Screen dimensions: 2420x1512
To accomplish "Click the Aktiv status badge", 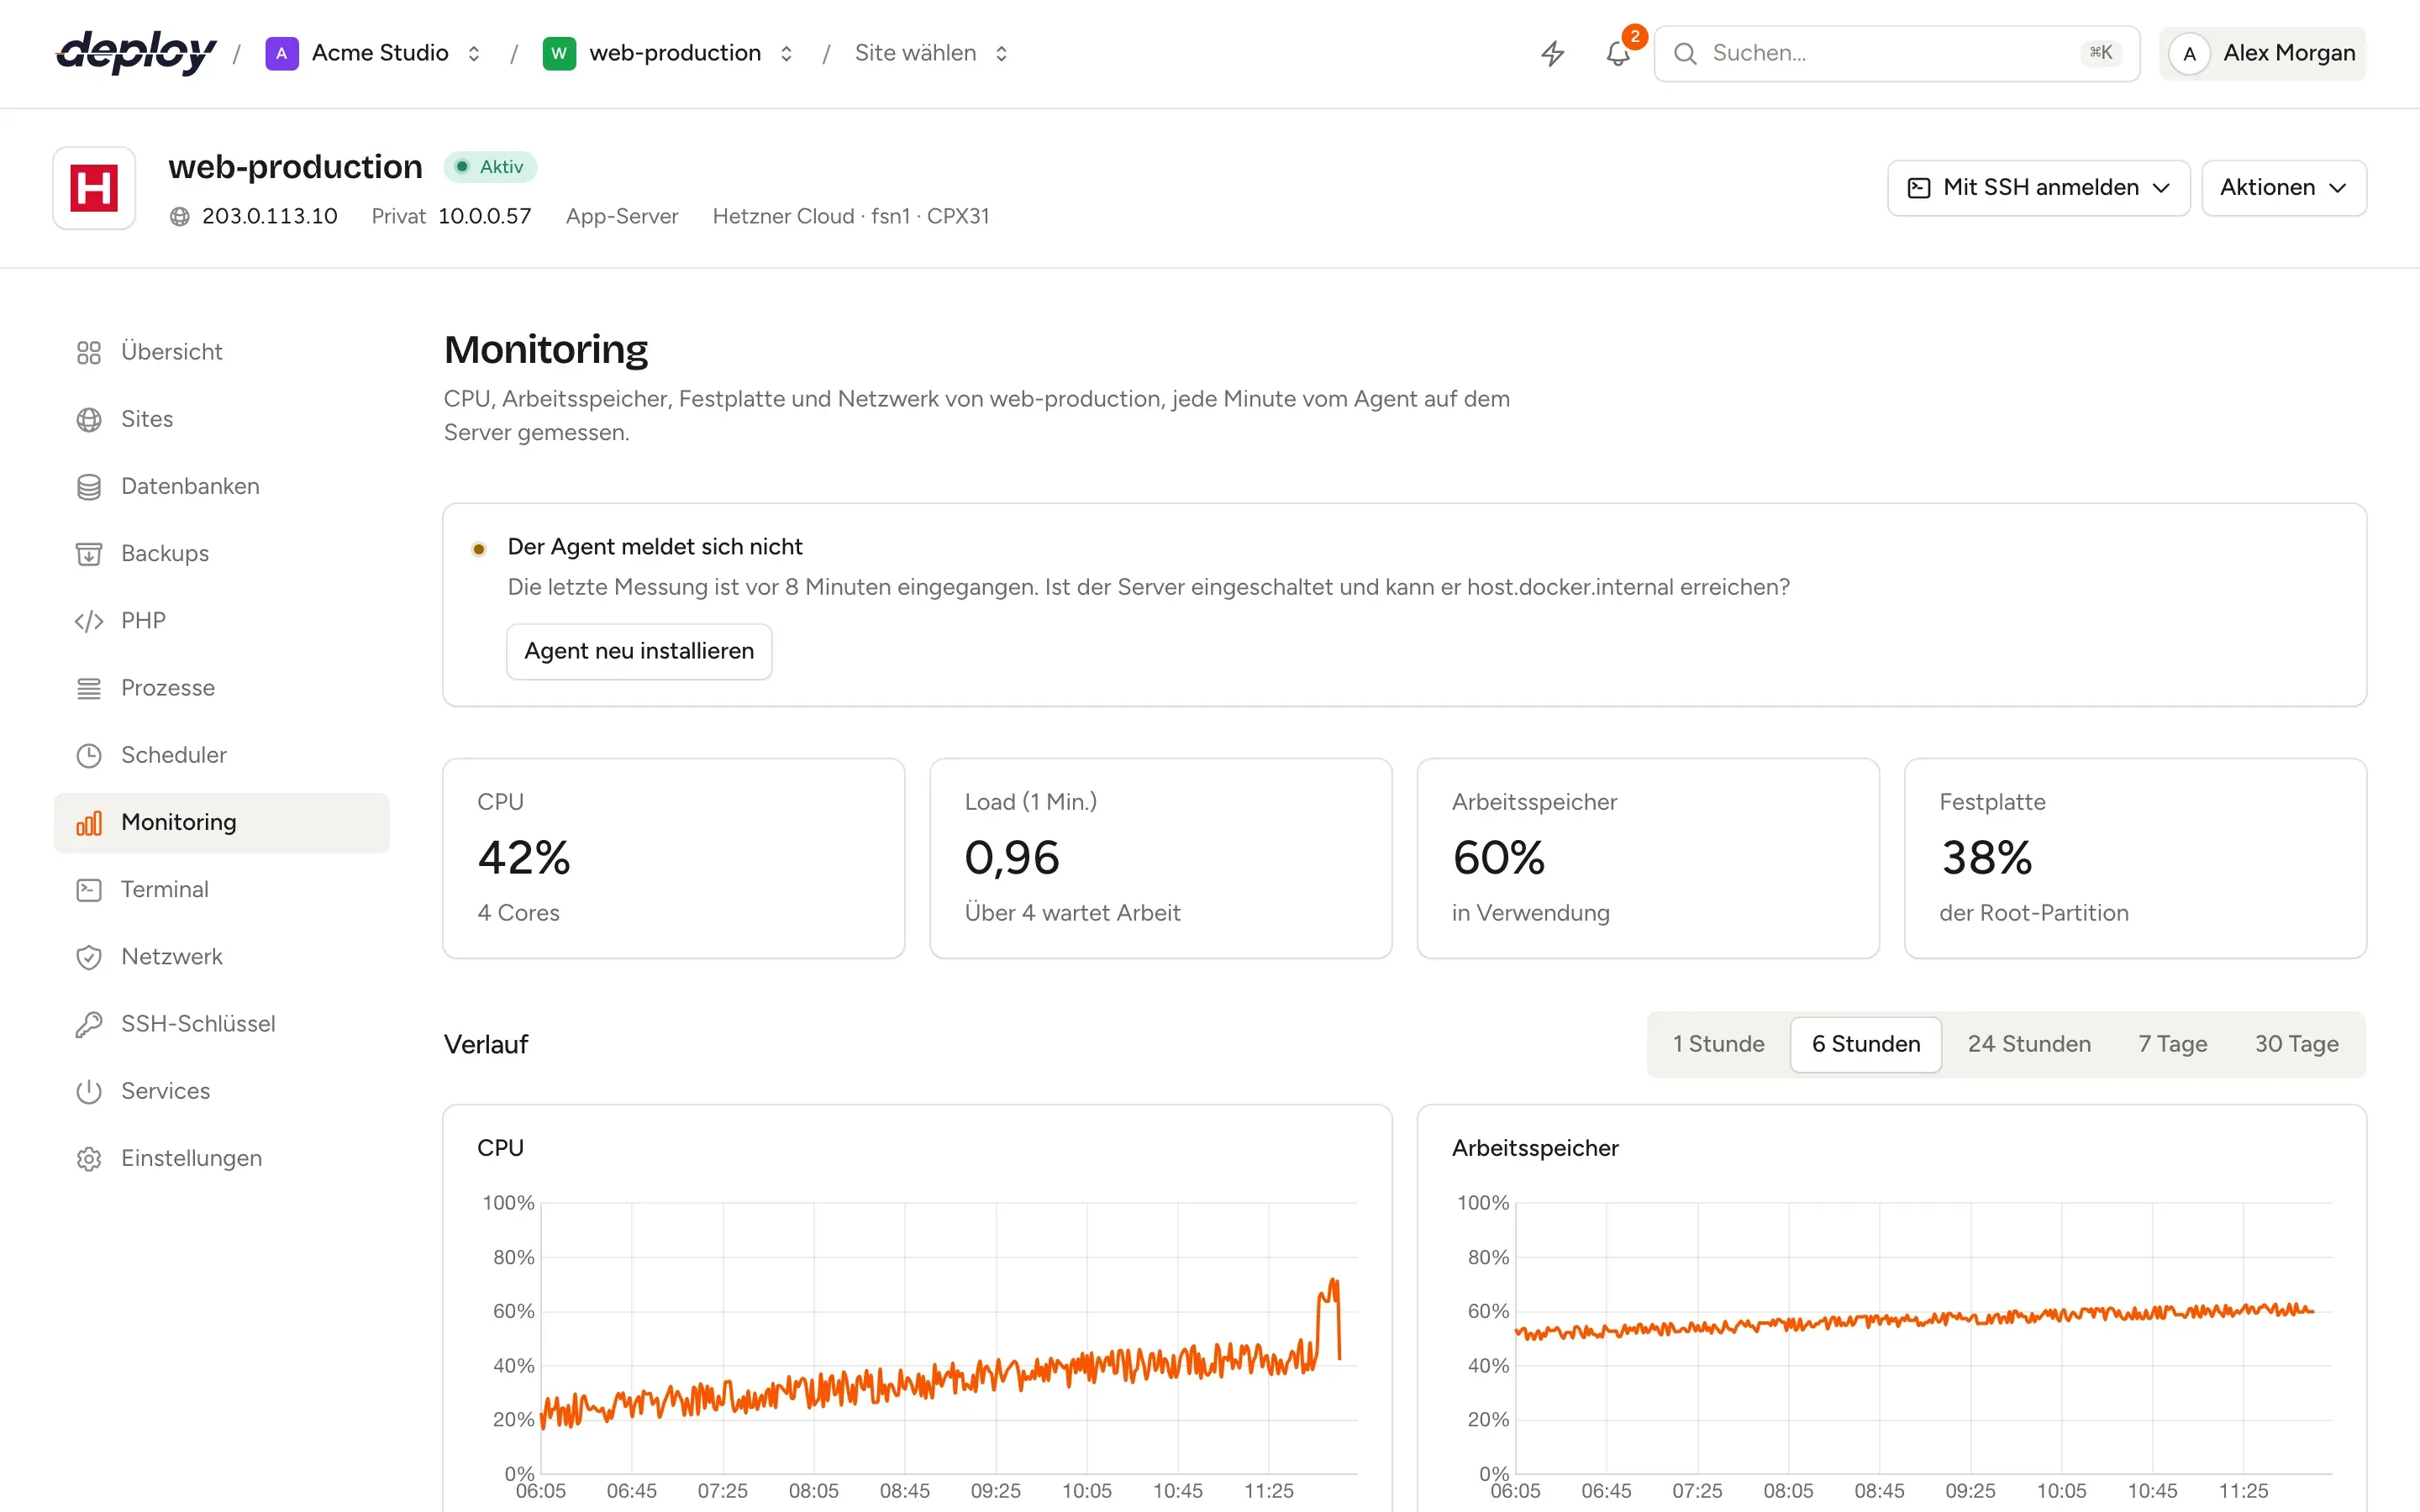I will [x=490, y=167].
